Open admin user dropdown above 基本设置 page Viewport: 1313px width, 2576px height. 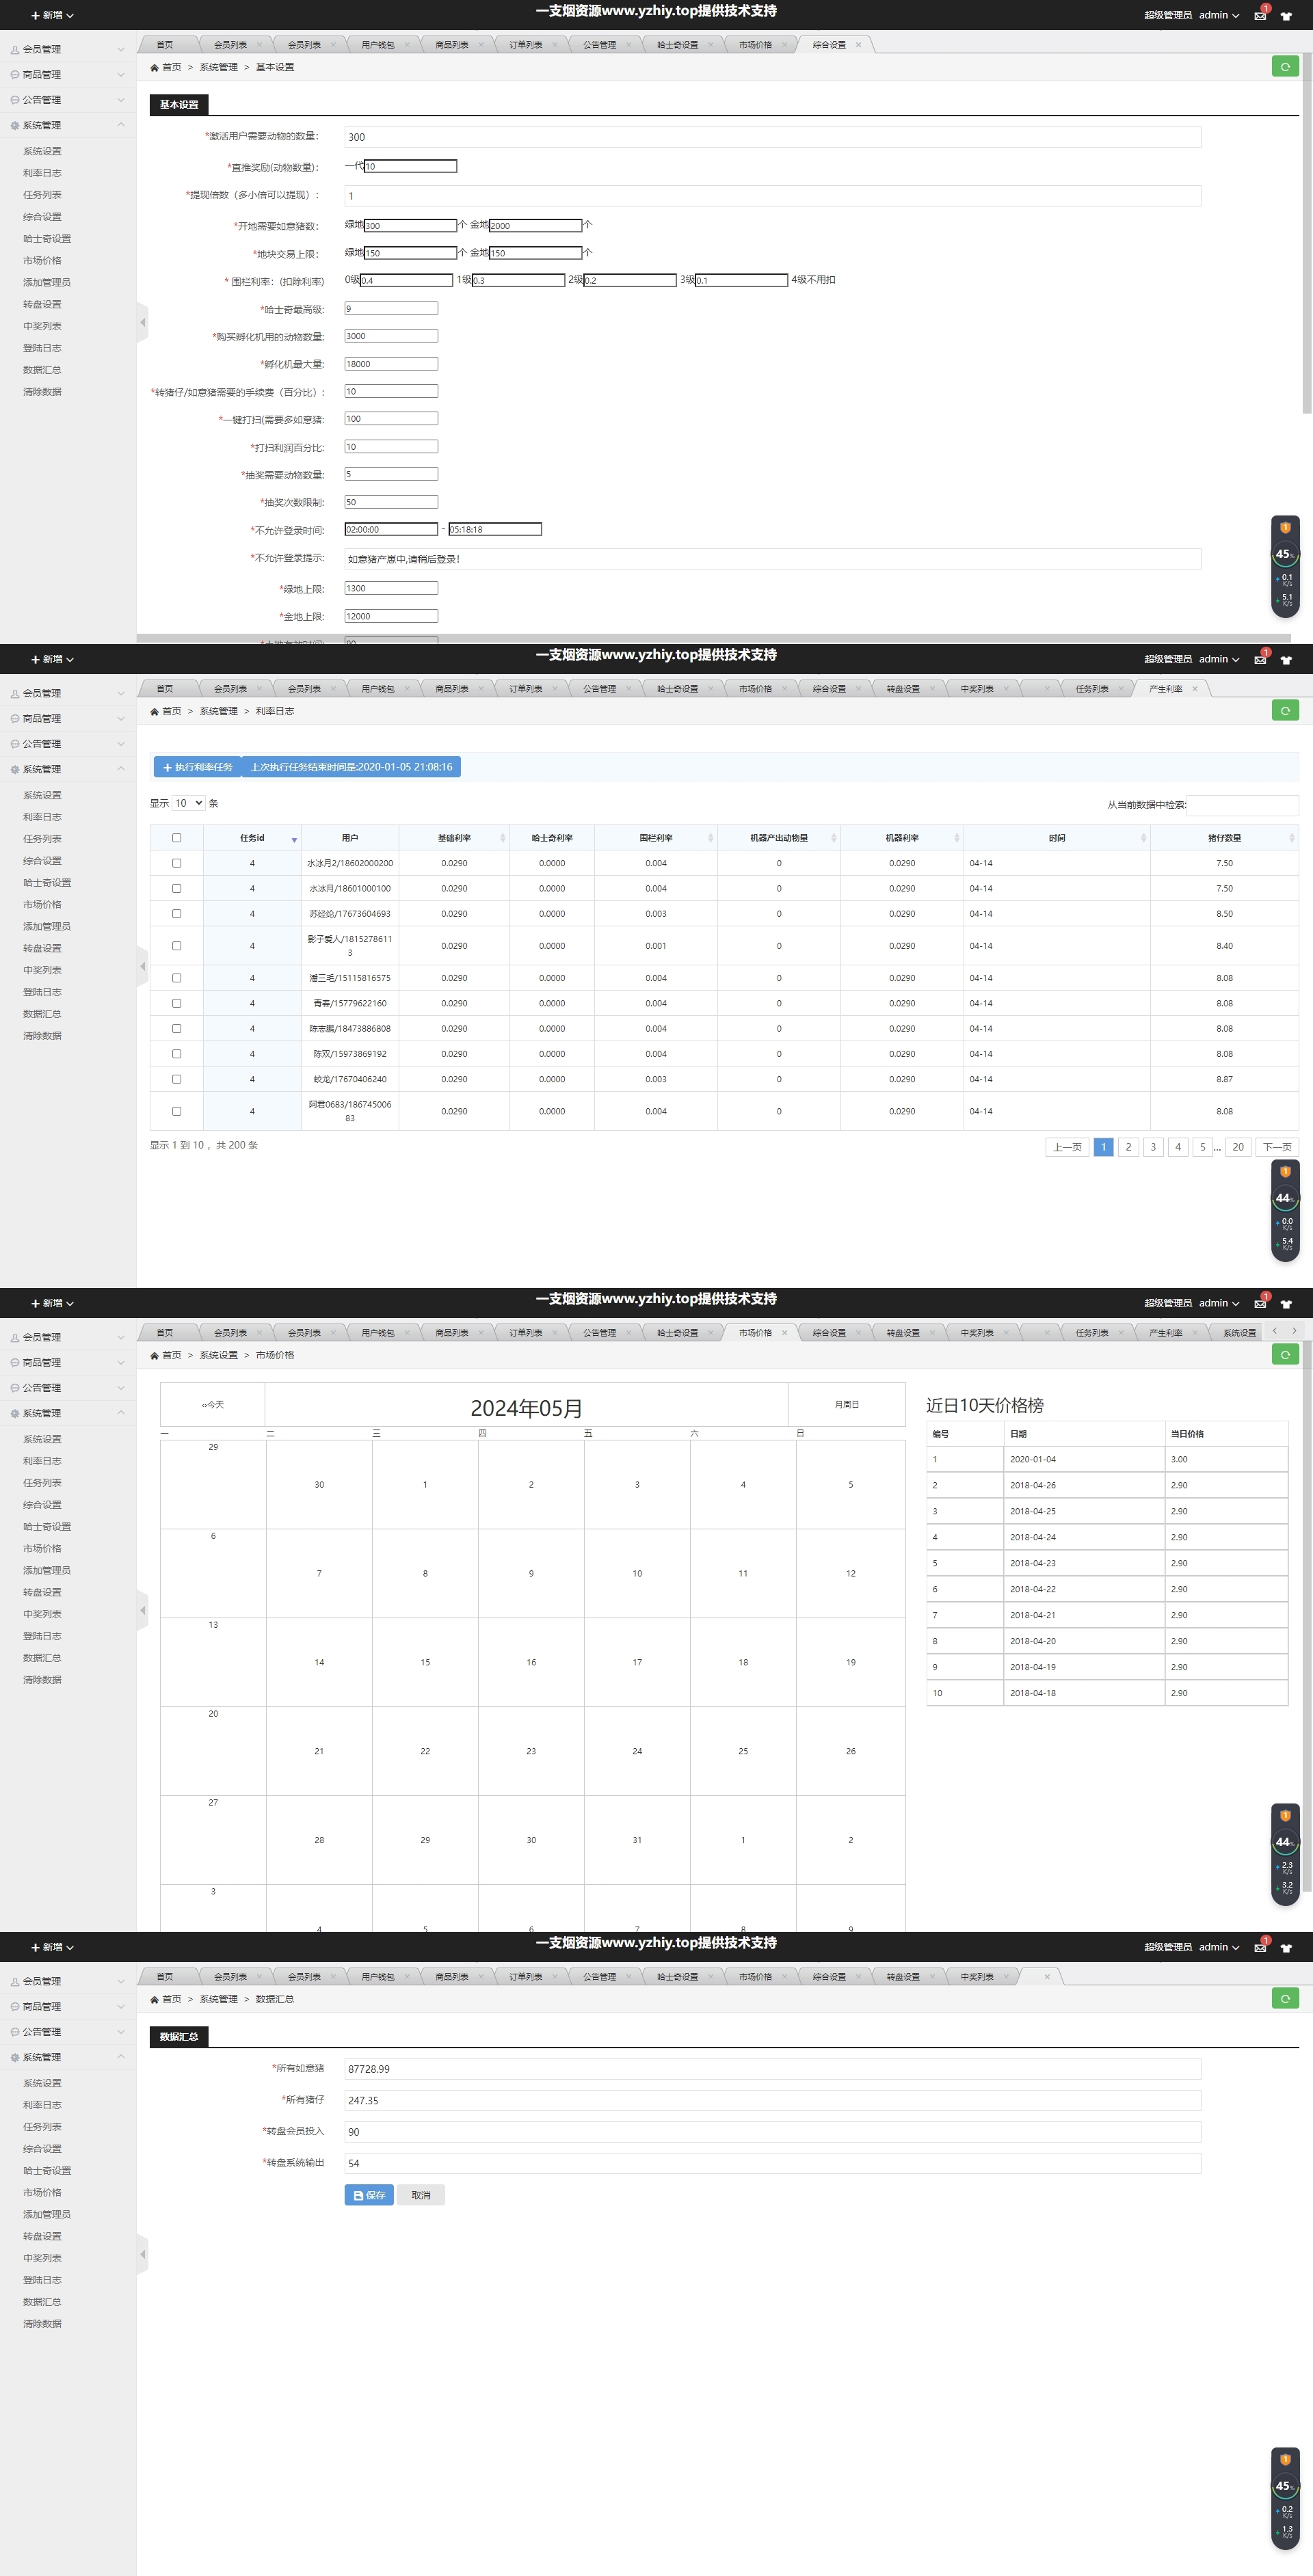tap(1219, 15)
